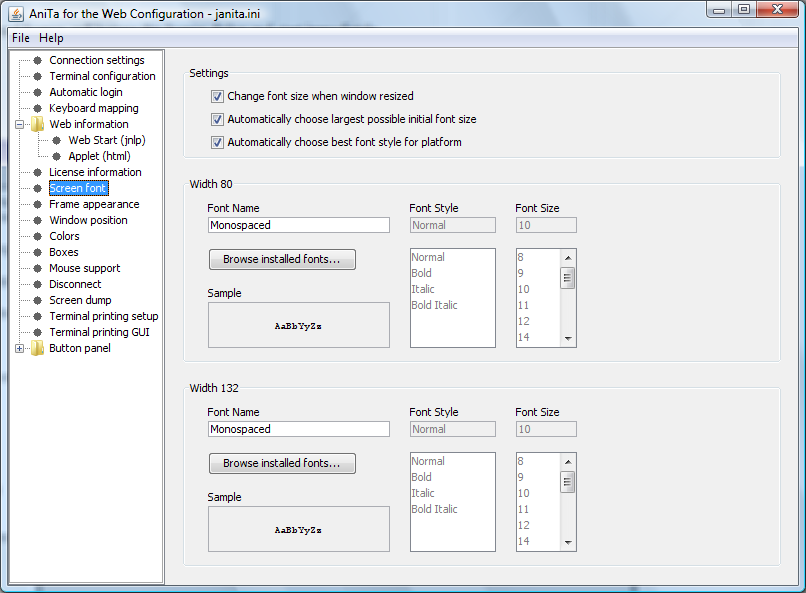This screenshot has height=593, width=806.
Task: Select Mouse support in the tree
Action: pyautogui.click(x=85, y=268)
